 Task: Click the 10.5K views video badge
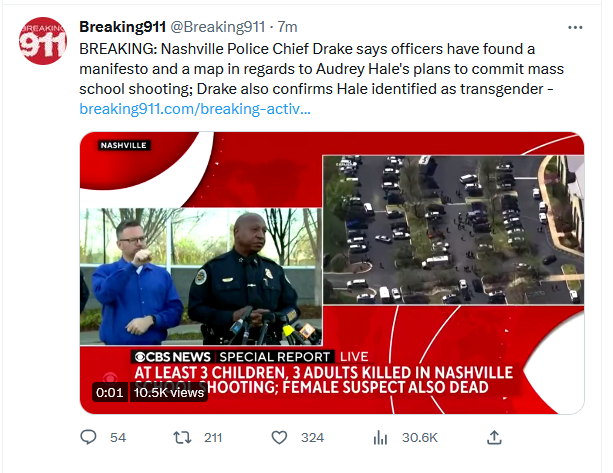coord(169,392)
